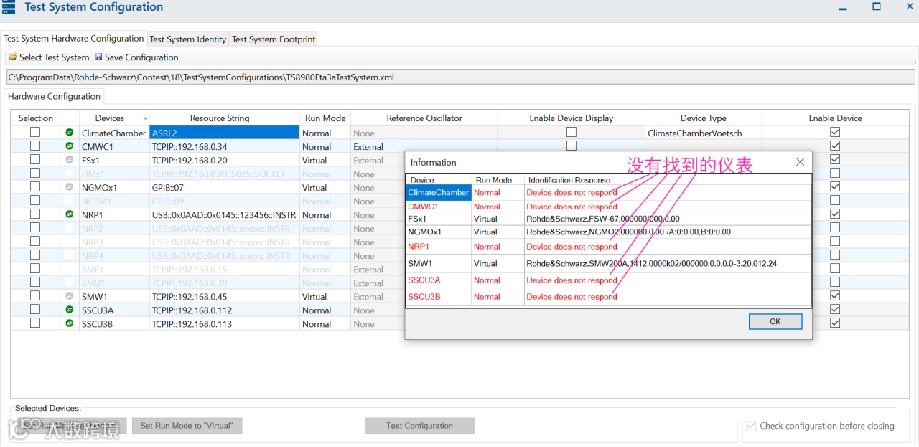Toggle Check configuration before closing
The width and height of the screenshot is (919, 447).
[x=750, y=426]
